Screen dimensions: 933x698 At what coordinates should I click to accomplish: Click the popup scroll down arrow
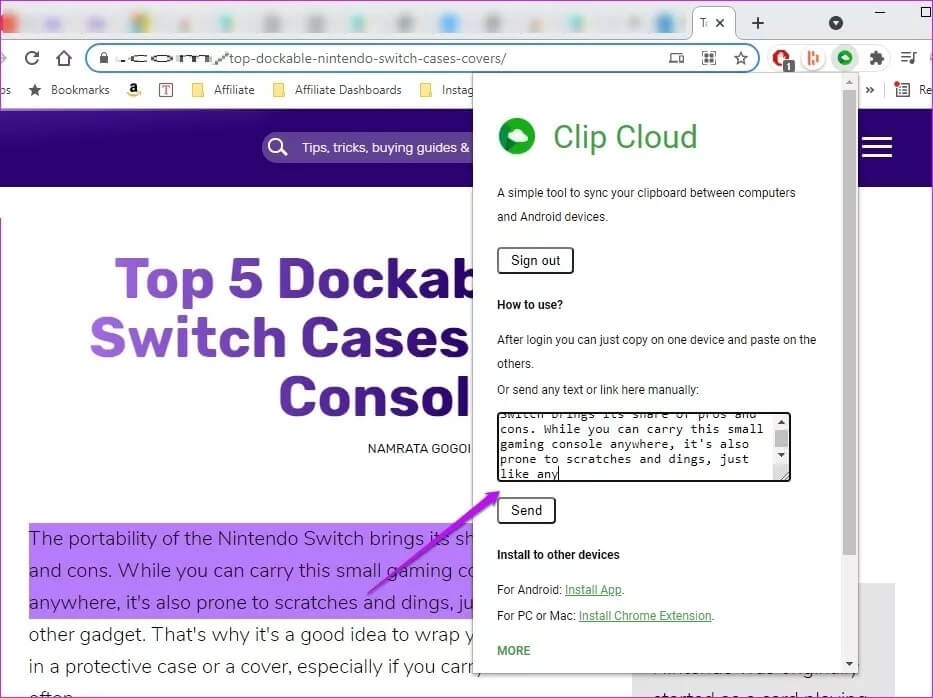click(x=849, y=663)
